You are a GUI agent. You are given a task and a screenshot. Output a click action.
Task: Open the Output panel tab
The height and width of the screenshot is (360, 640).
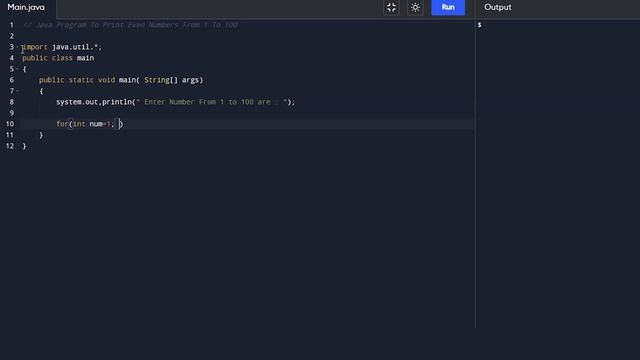click(x=498, y=7)
